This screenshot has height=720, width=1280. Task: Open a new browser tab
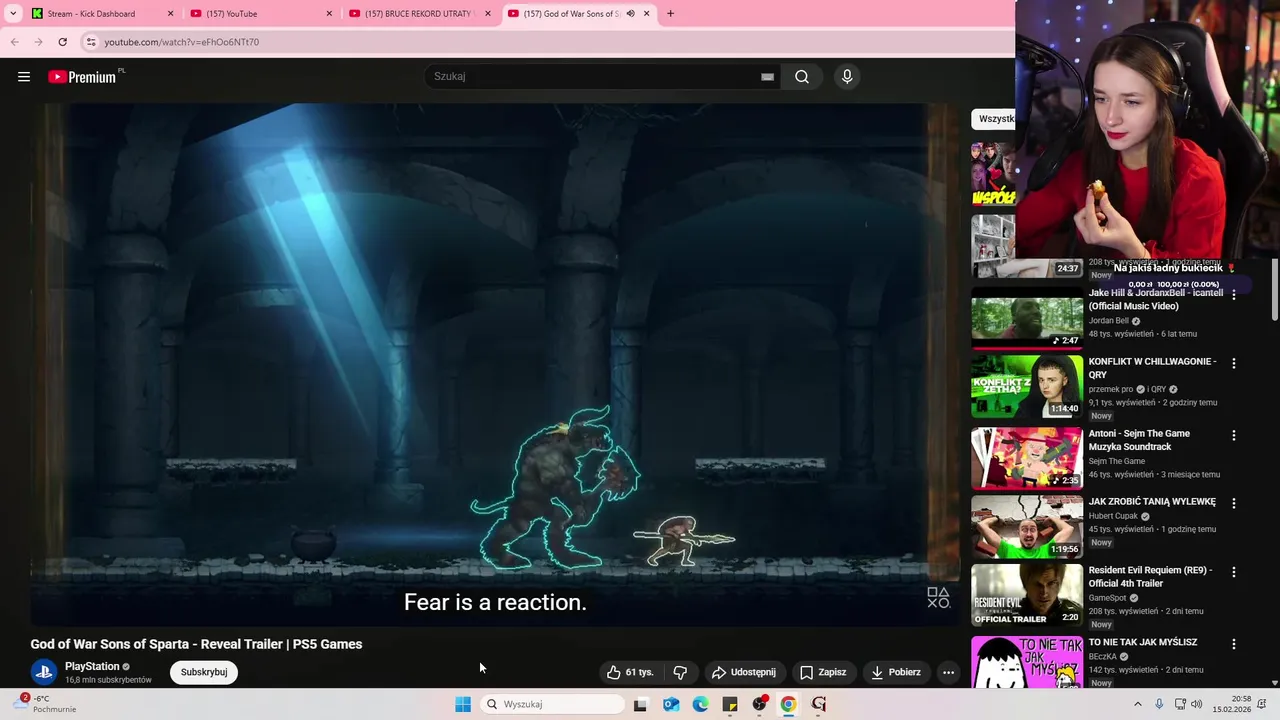coord(670,14)
